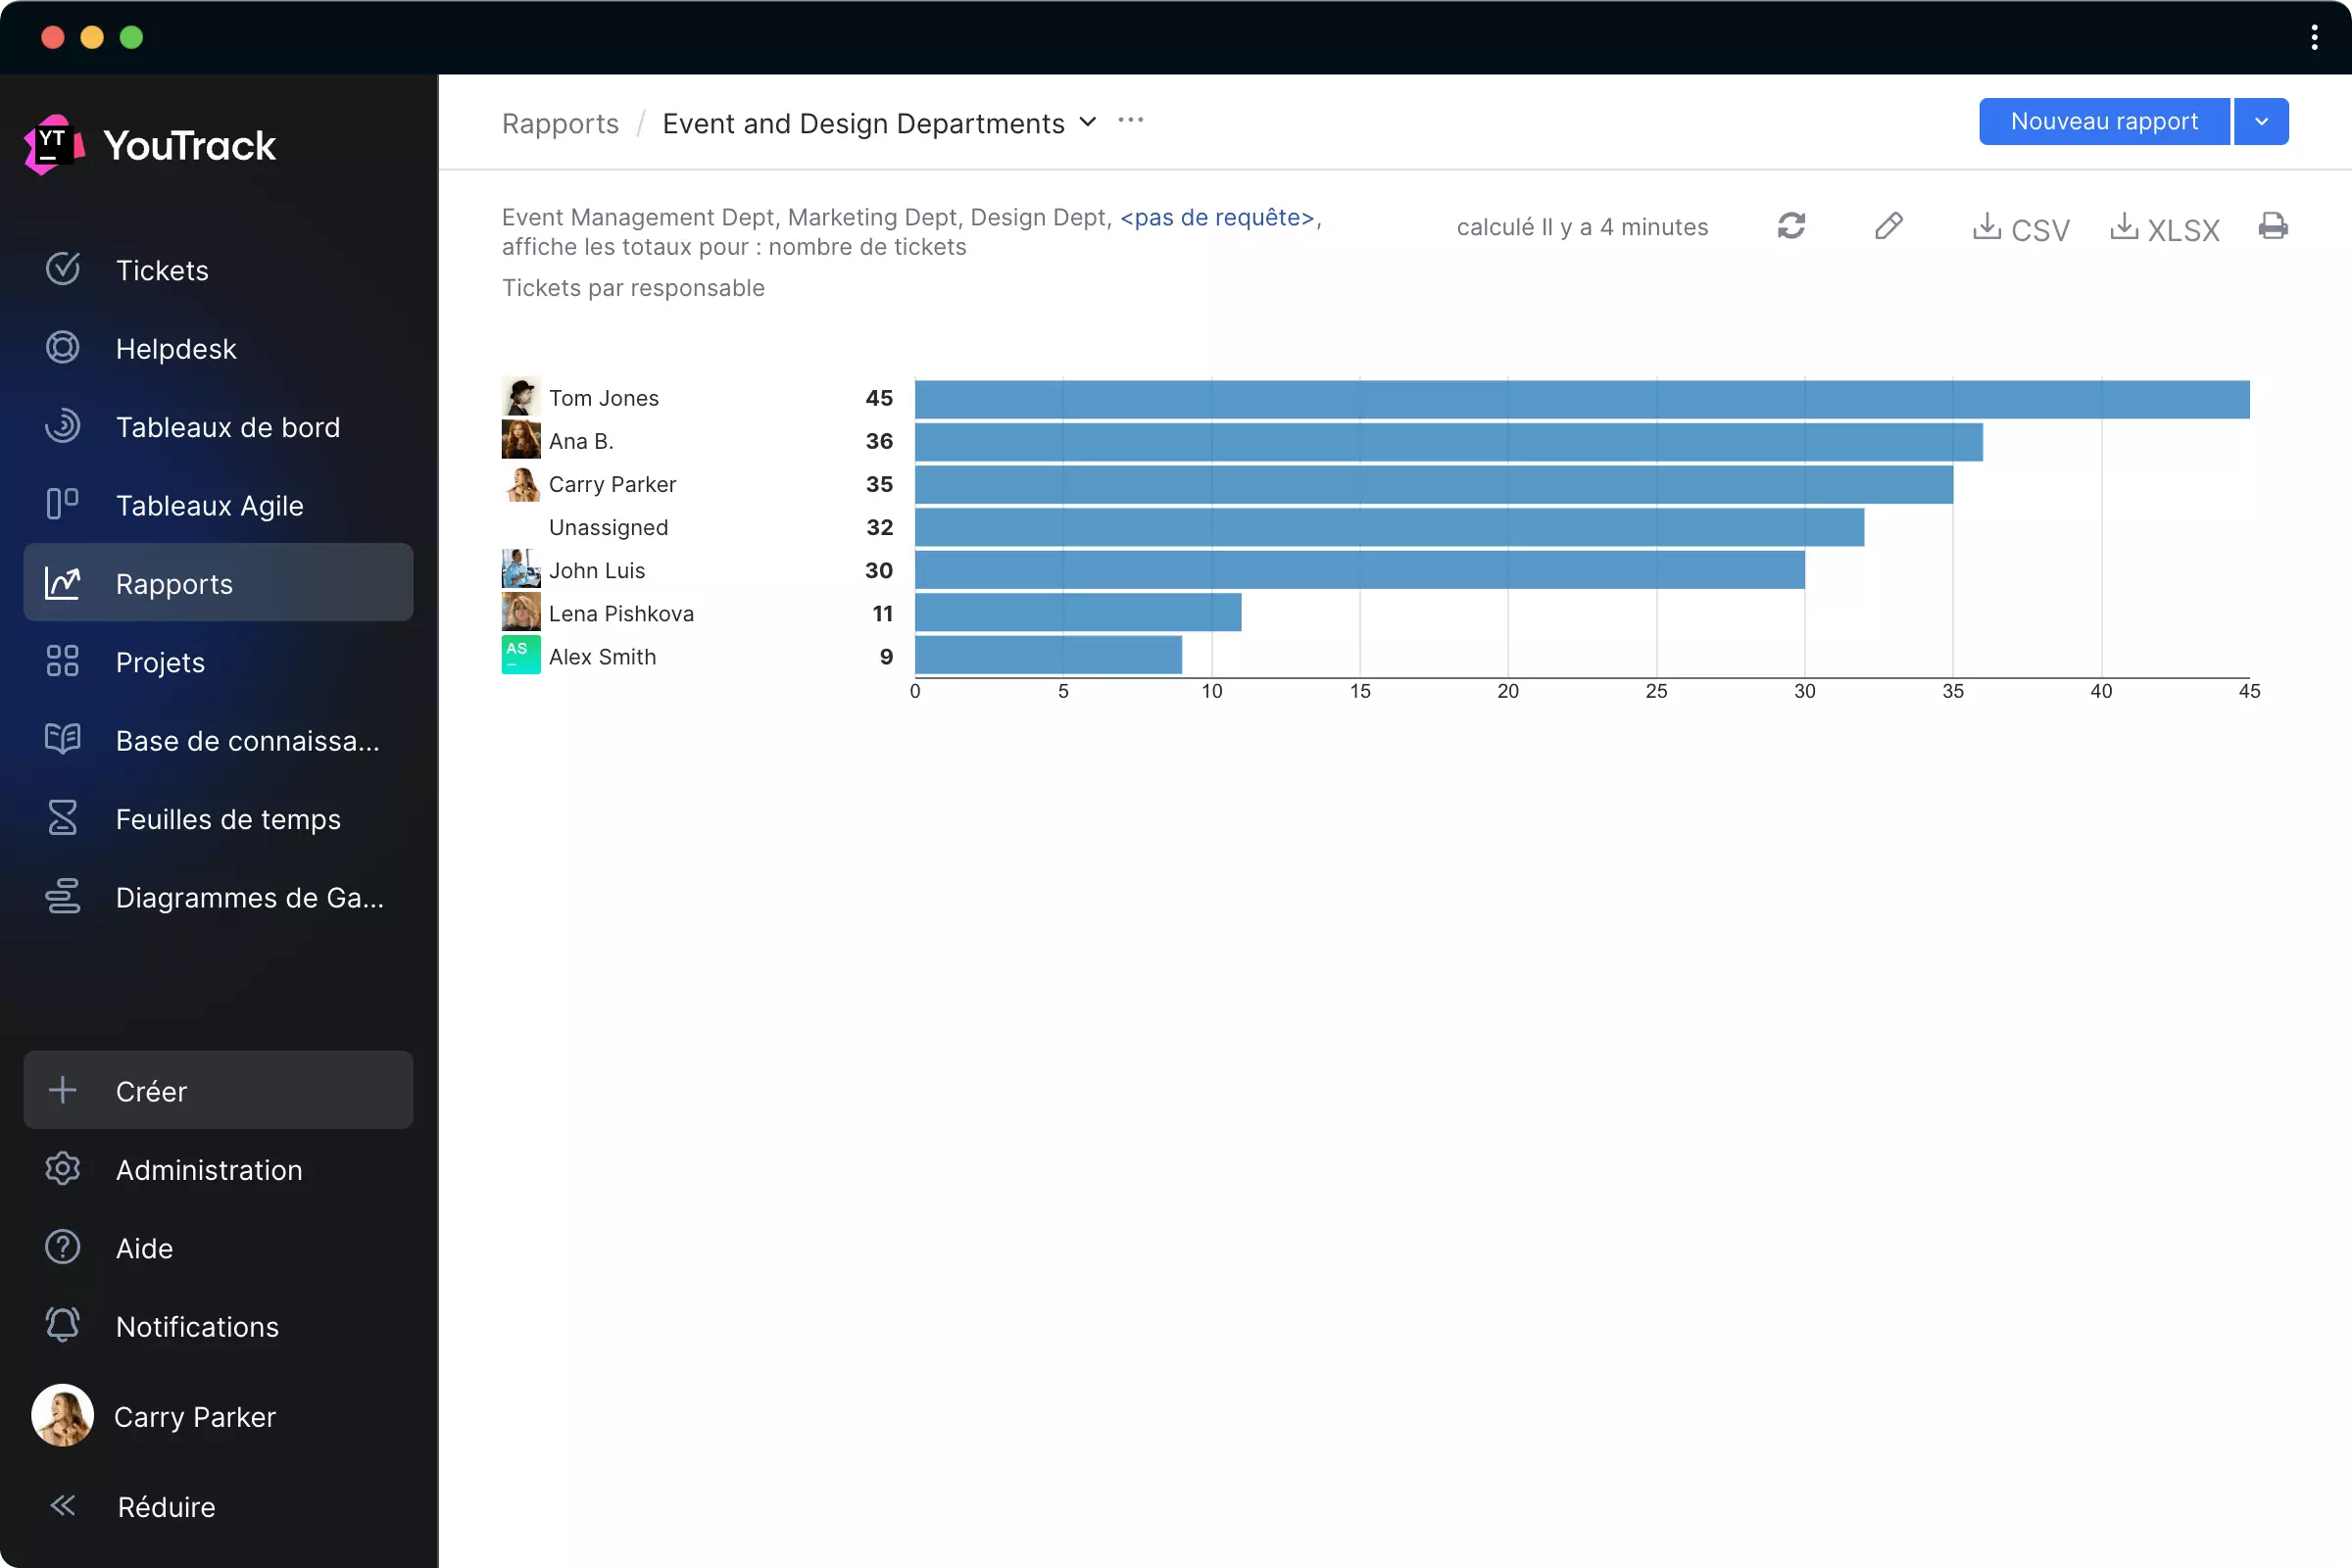The image size is (2352, 1568).
Task: Print the report
Action: pyautogui.click(x=2273, y=227)
